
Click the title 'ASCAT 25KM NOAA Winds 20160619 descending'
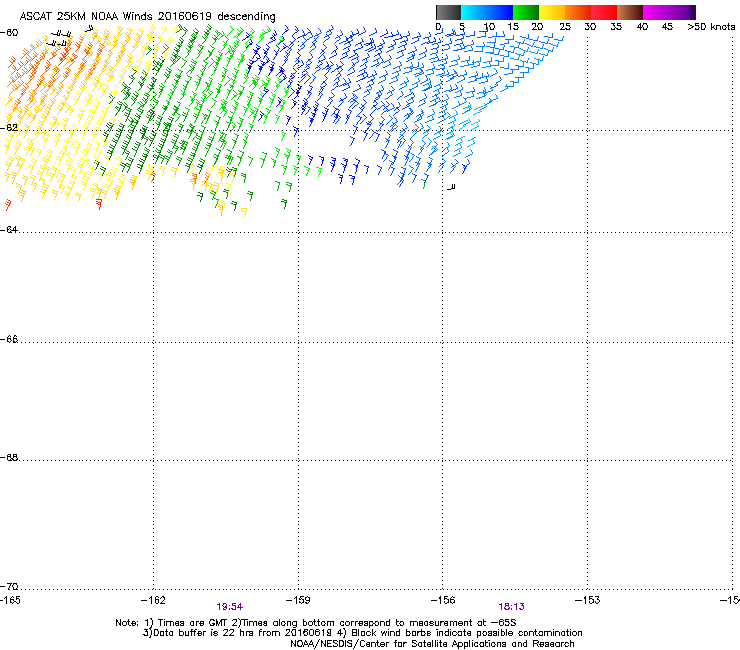pyautogui.click(x=147, y=16)
